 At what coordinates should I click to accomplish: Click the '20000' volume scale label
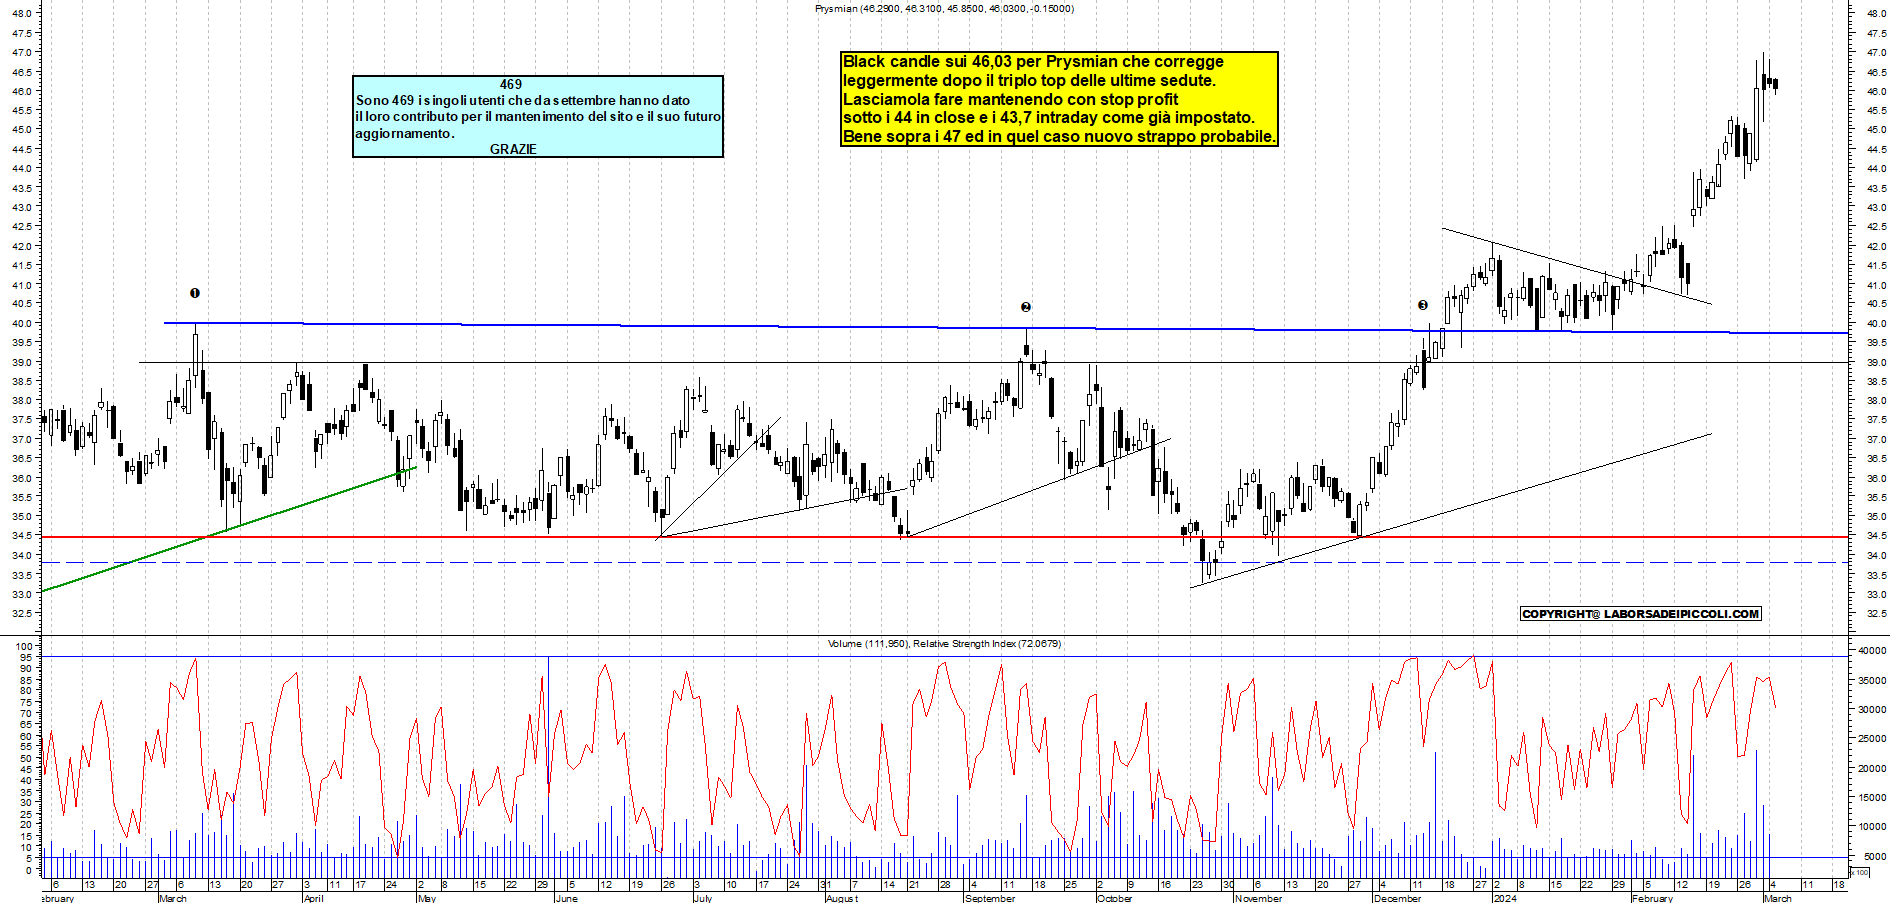(x=1872, y=768)
